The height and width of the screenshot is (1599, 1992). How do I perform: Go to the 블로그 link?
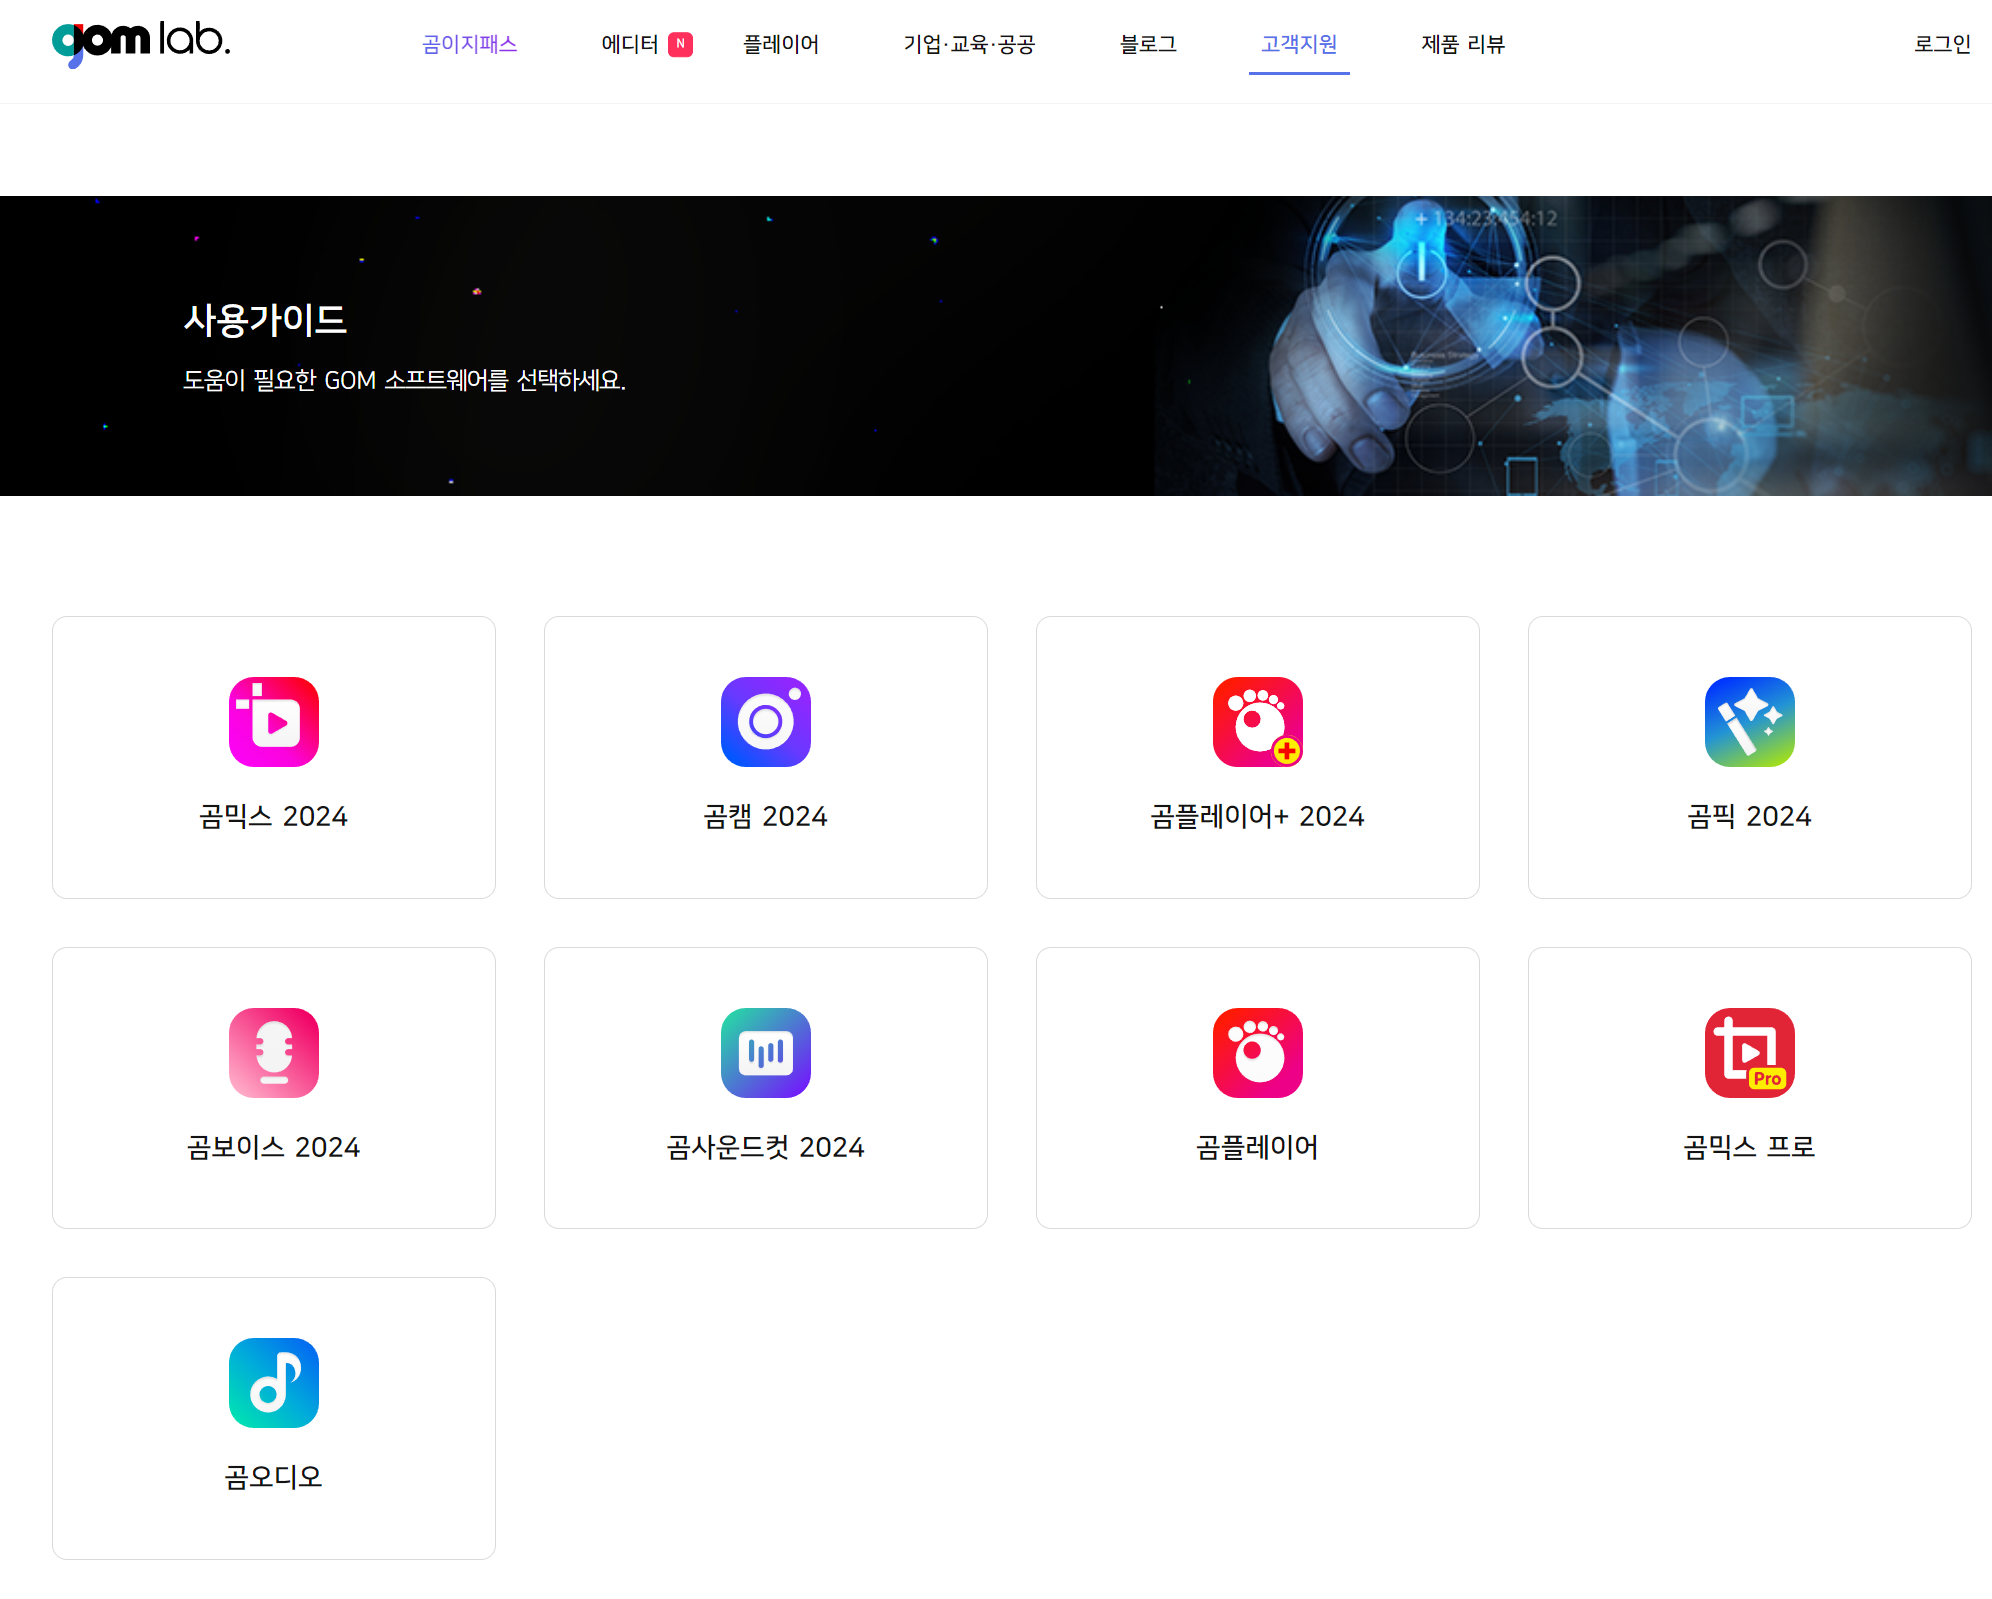(x=1147, y=44)
